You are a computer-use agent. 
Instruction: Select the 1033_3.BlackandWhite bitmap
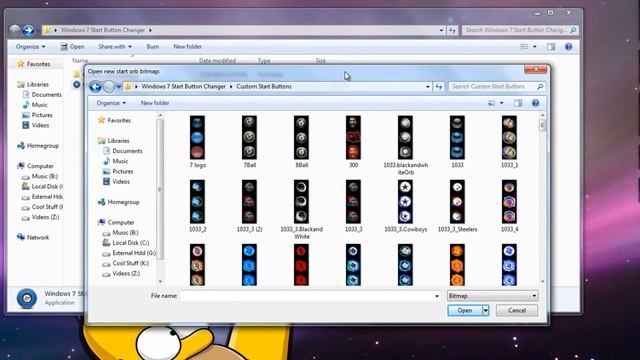pos(301,202)
